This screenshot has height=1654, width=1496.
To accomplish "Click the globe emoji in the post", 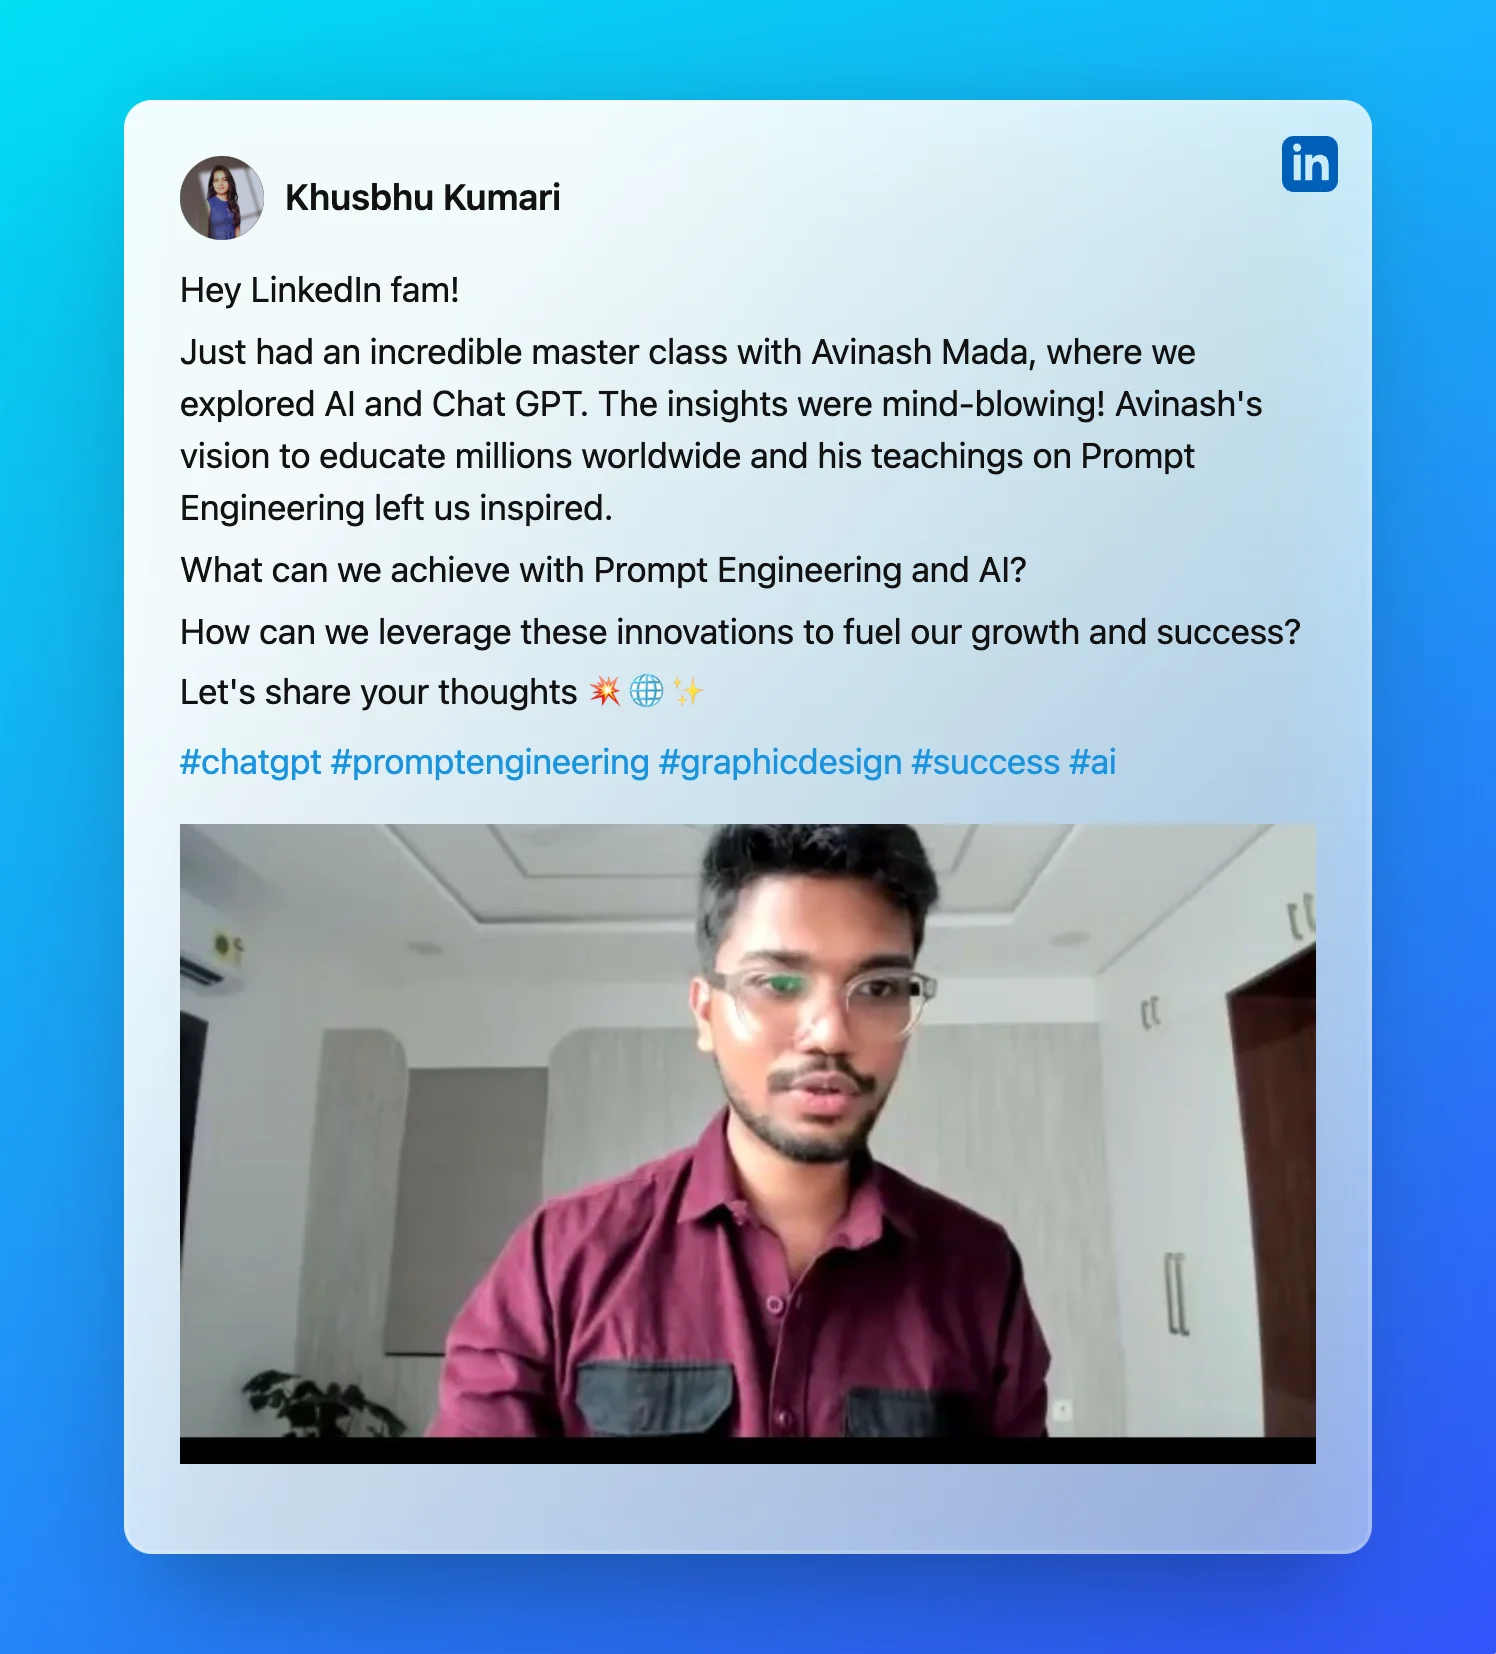I will tap(646, 691).
